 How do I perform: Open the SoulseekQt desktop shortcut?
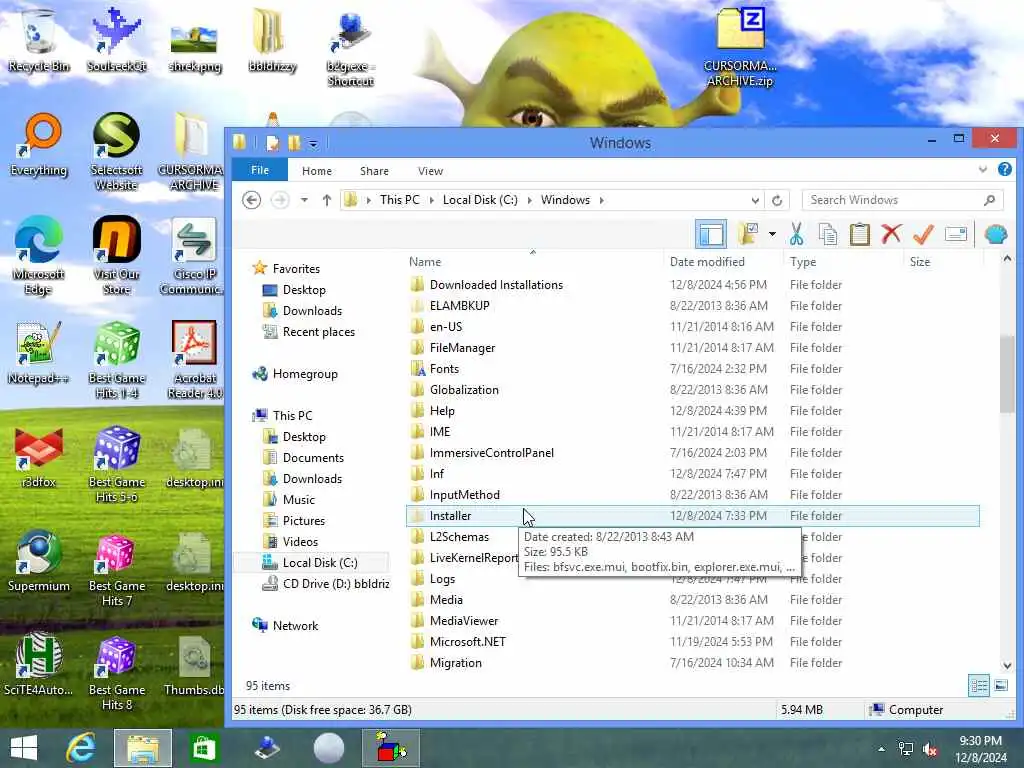(116, 40)
